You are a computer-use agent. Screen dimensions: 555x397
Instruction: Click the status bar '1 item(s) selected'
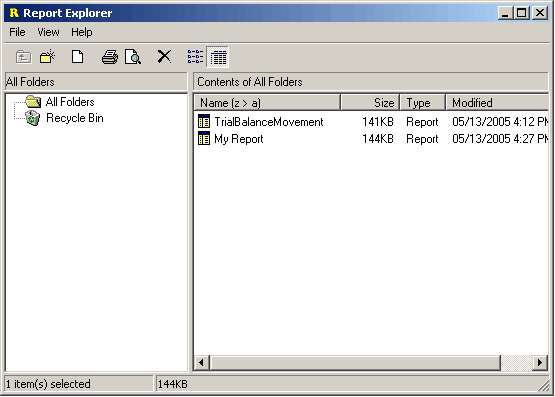click(48, 384)
